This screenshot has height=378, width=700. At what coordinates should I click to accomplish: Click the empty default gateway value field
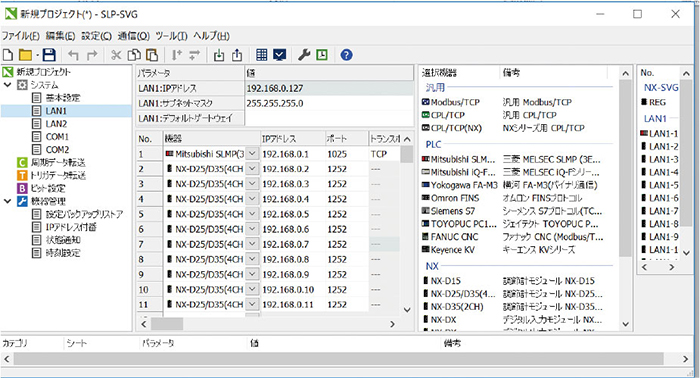pyautogui.click(x=329, y=118)
